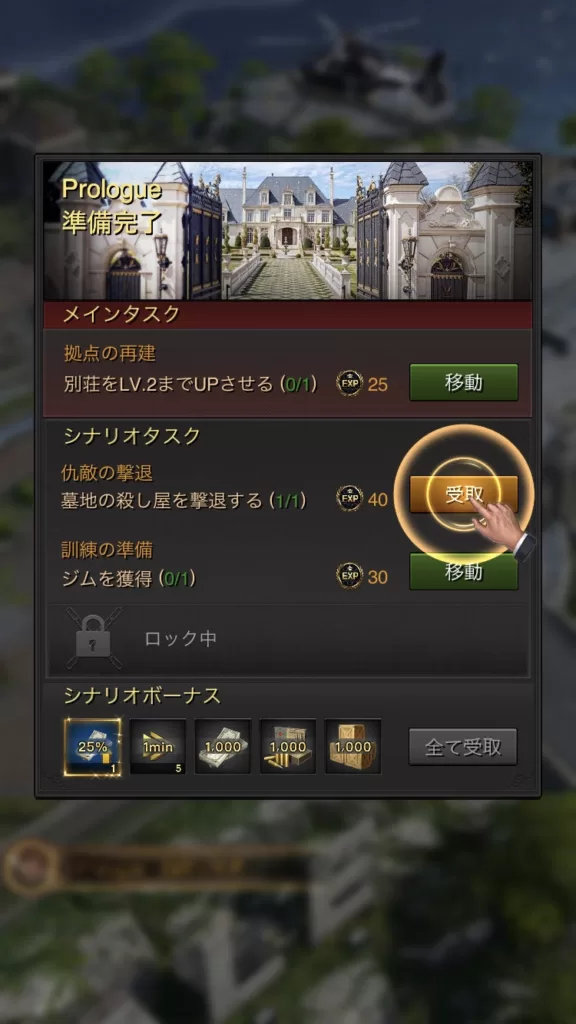The width and height of the screenshot is (576, 1024).
Task: Tap the padlock icon in locked row
Action: (x=93, y=639)
